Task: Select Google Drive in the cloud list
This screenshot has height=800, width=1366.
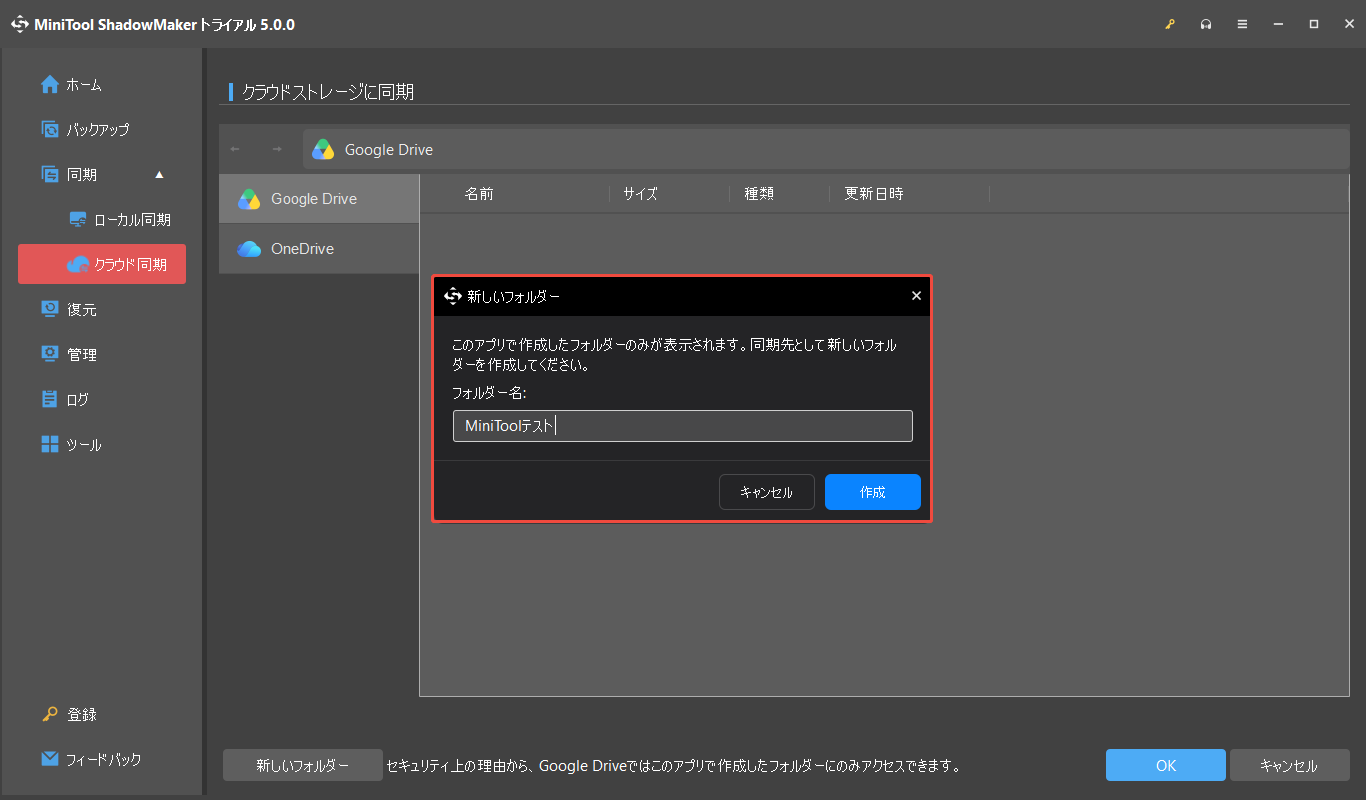Action: pyautogui.click(x=319, y=199)
